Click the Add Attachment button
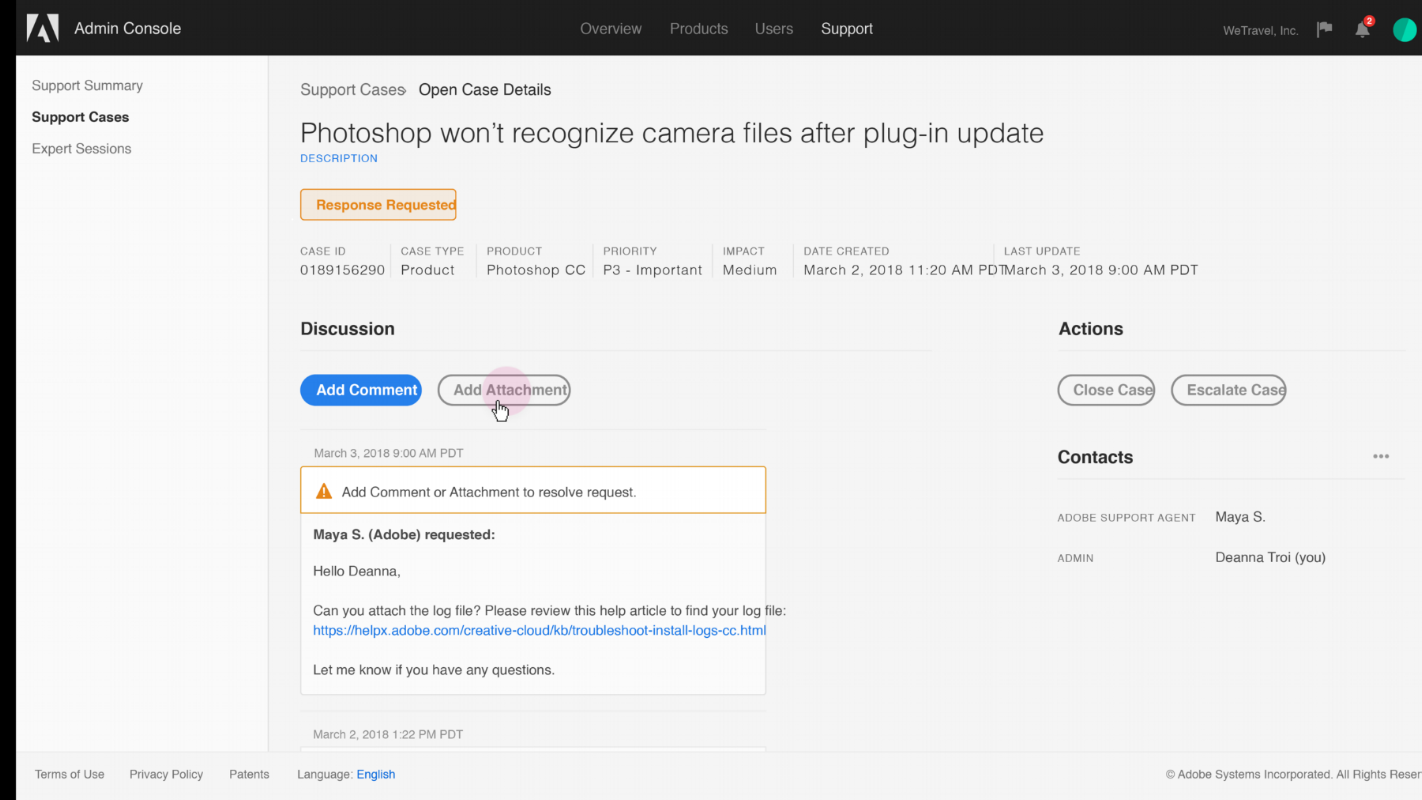The image size is (1422, 800). click(x=504, y=390)
